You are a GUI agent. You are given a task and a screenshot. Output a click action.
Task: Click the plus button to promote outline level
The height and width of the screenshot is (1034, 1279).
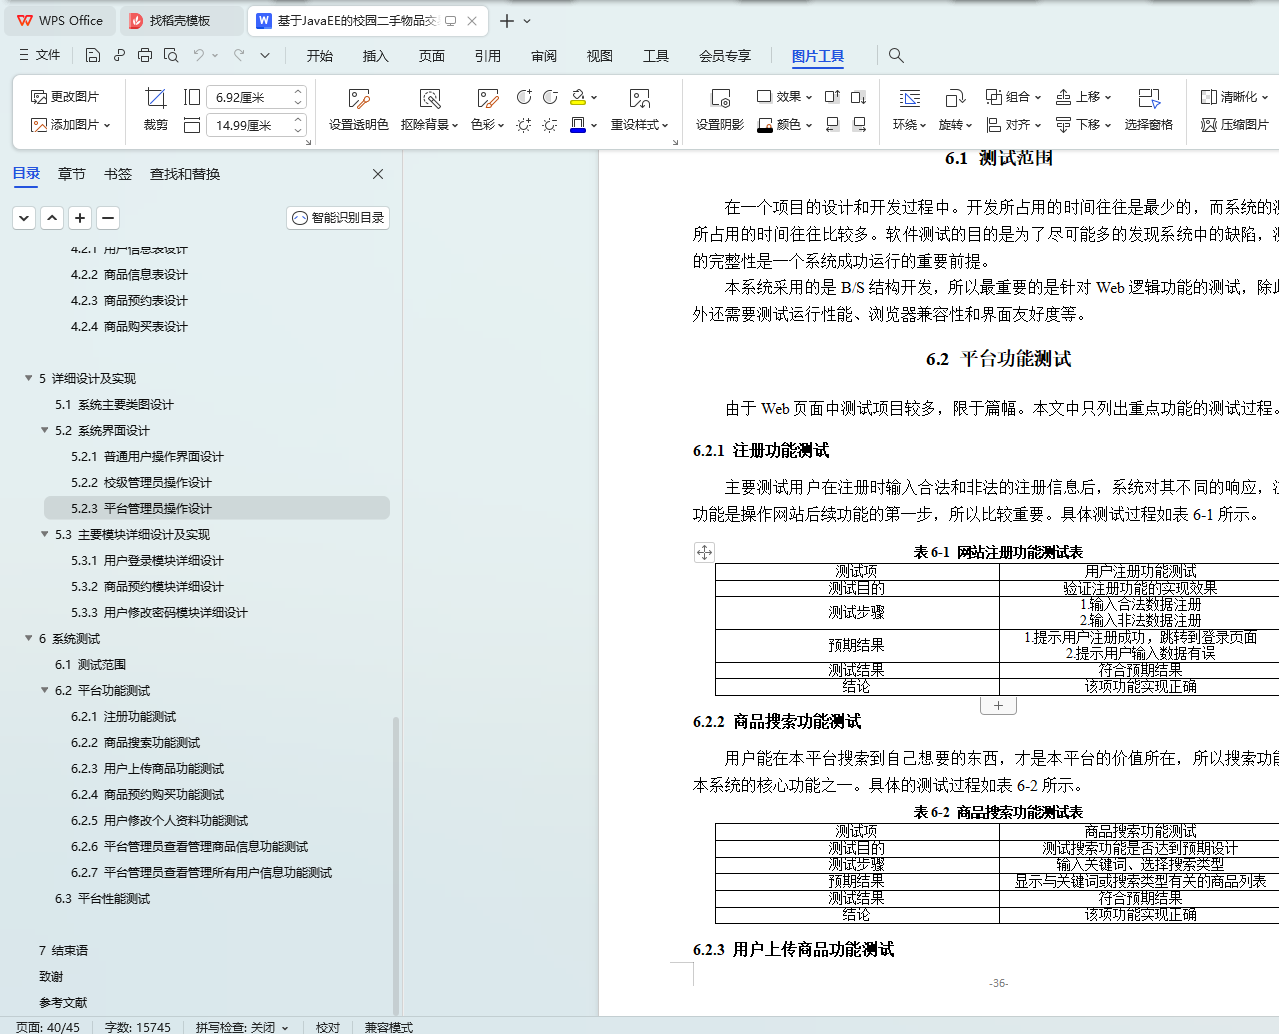coord(80,217)
